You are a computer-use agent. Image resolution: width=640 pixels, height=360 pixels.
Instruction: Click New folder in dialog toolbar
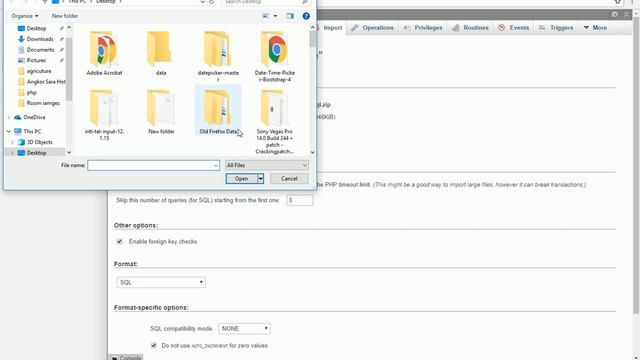click(64, 16)
